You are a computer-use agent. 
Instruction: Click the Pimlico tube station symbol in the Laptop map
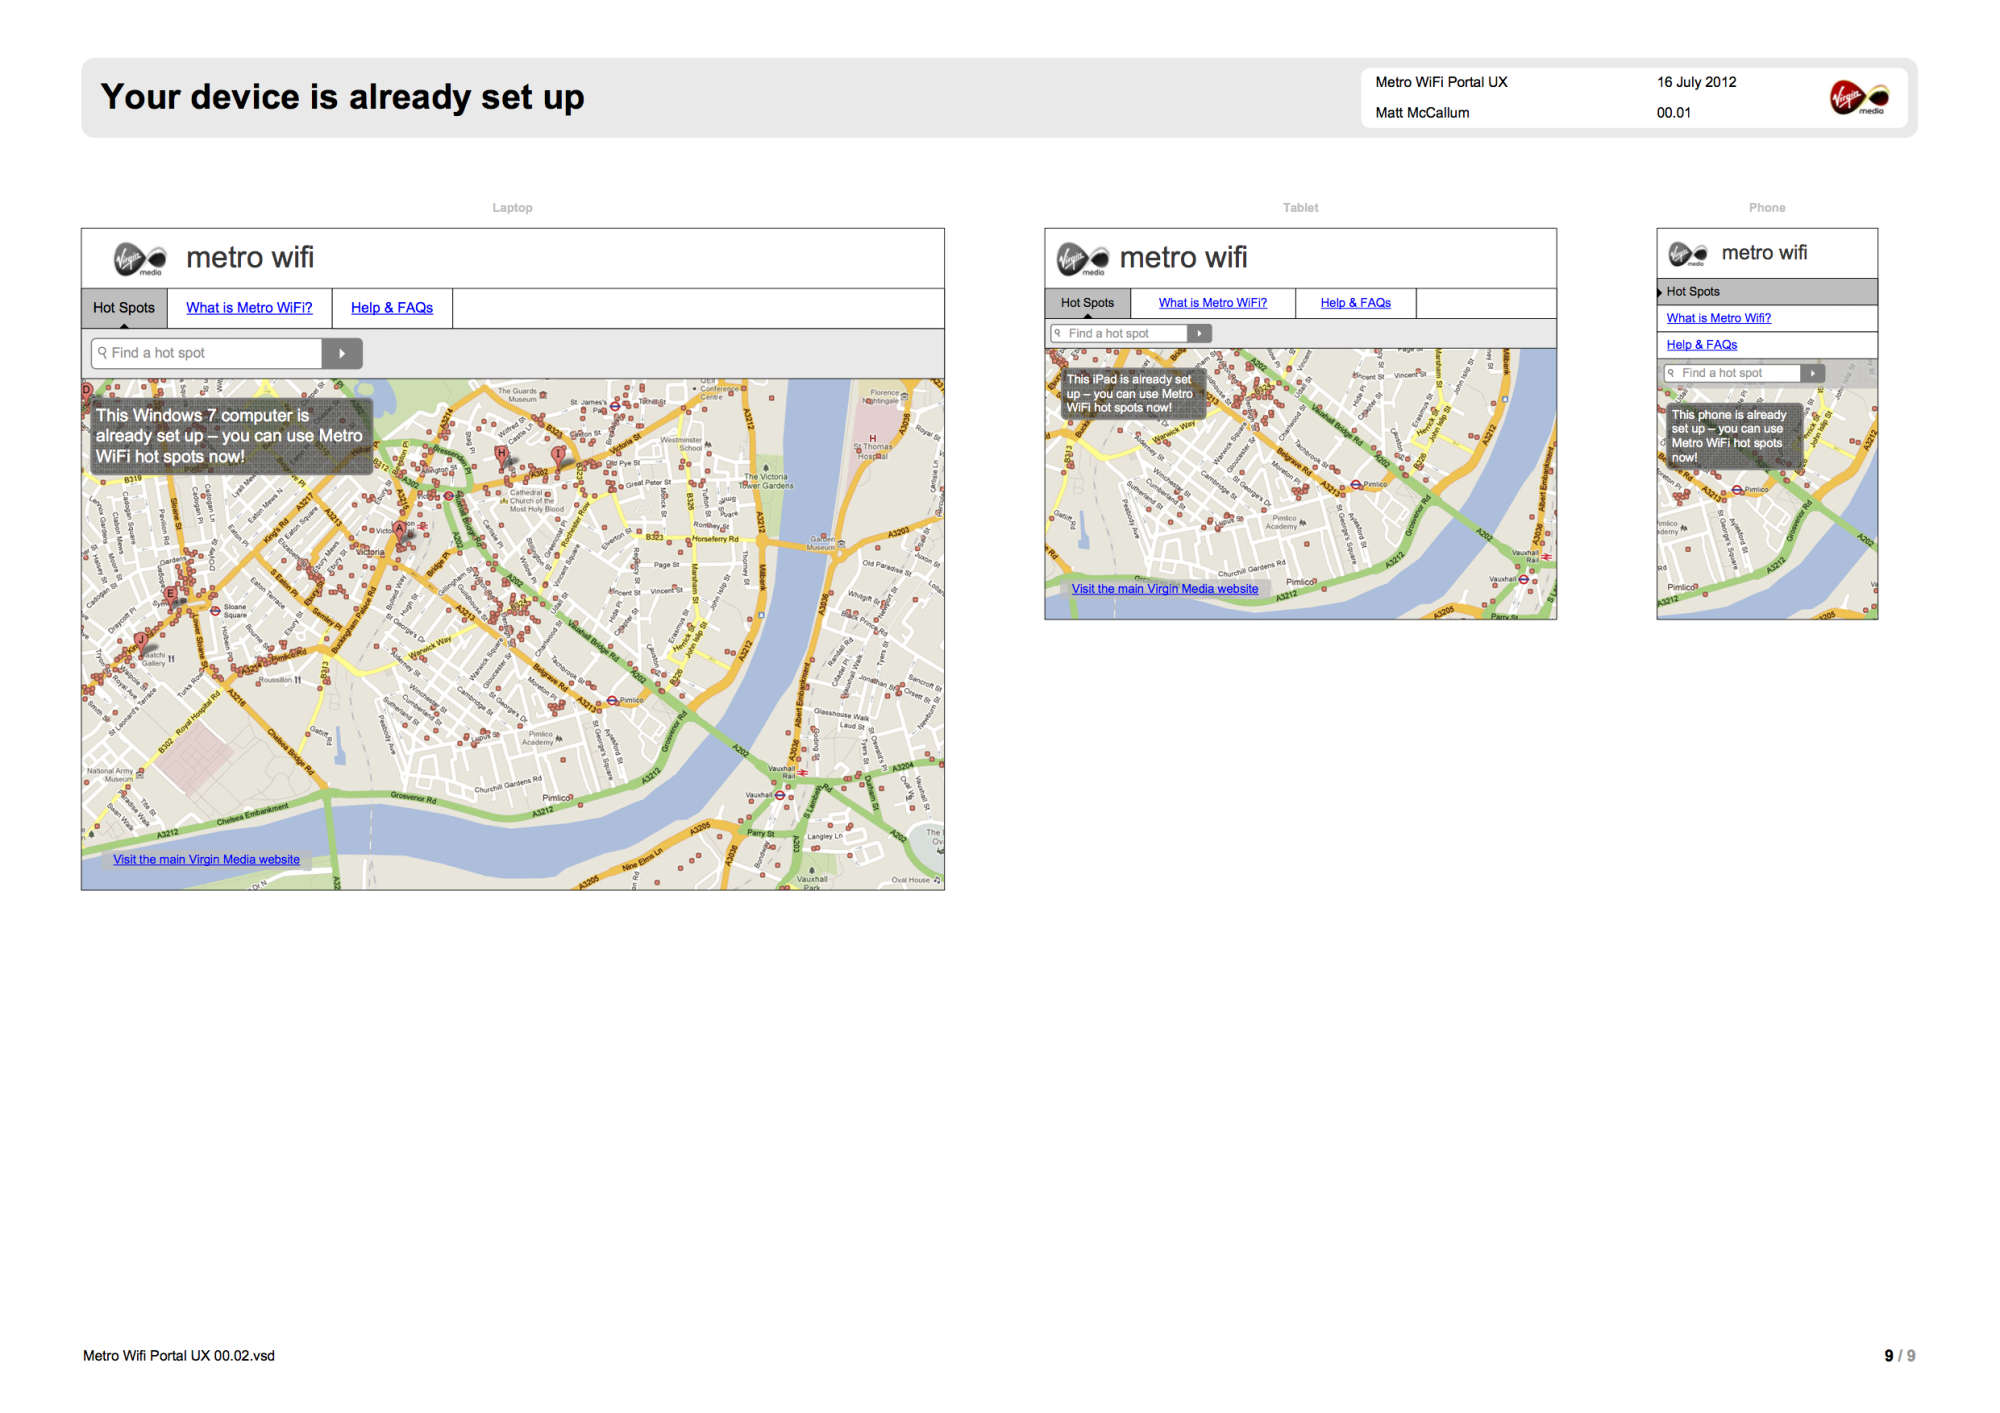[613, 700]
